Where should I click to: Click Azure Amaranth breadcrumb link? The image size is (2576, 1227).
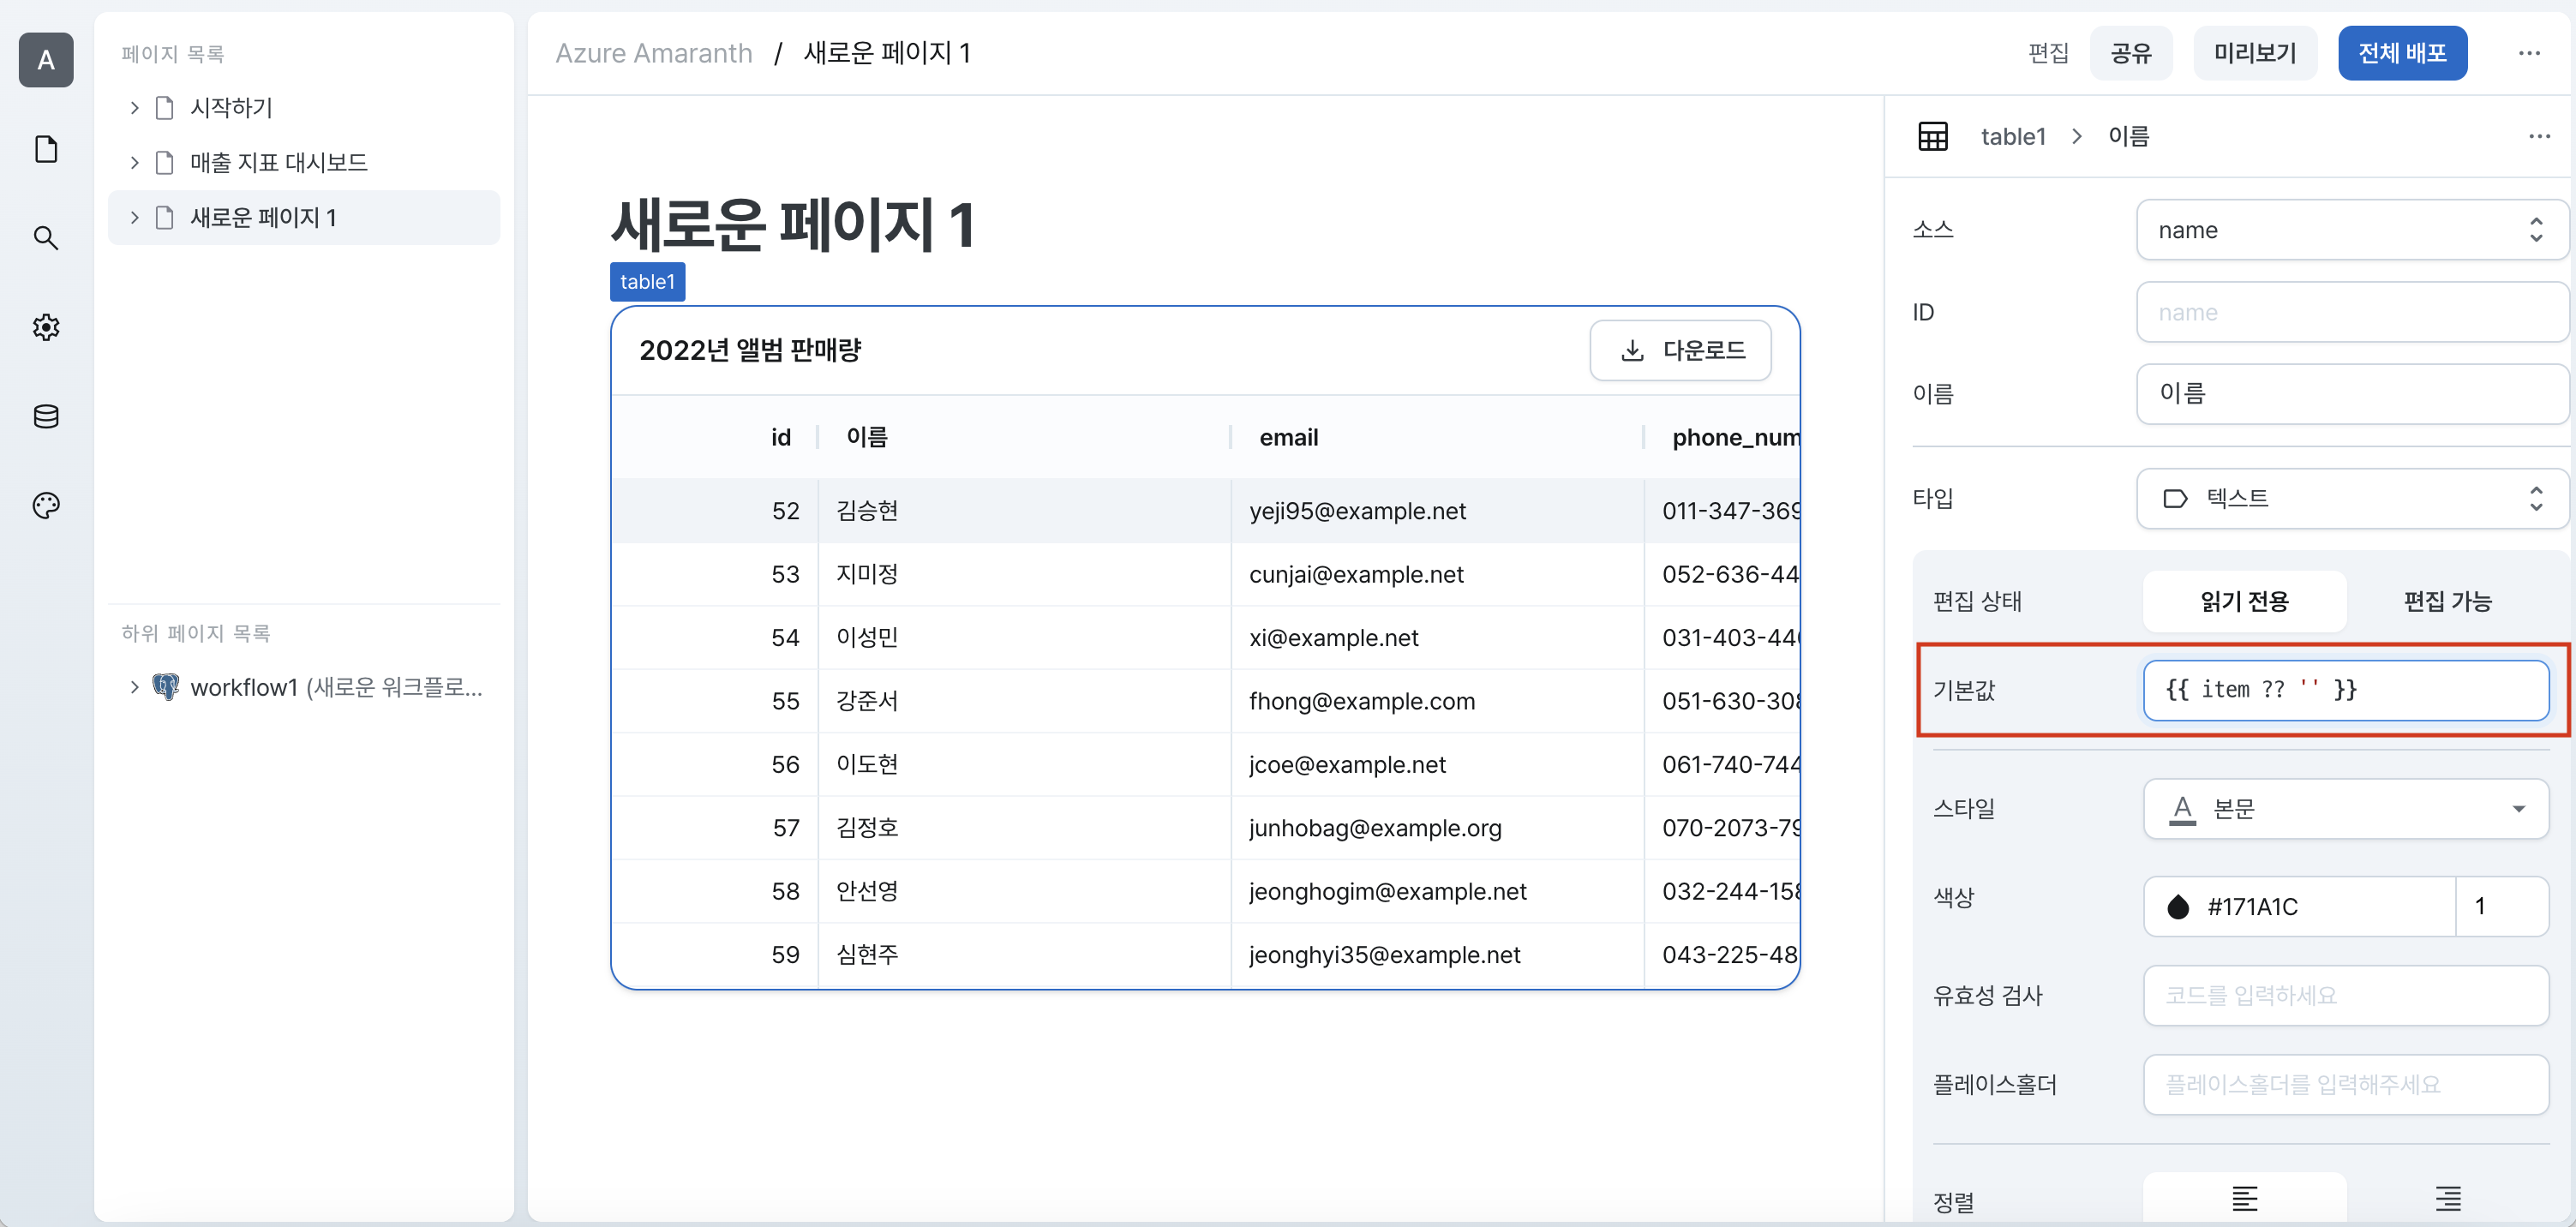click(x=654, y=53)
